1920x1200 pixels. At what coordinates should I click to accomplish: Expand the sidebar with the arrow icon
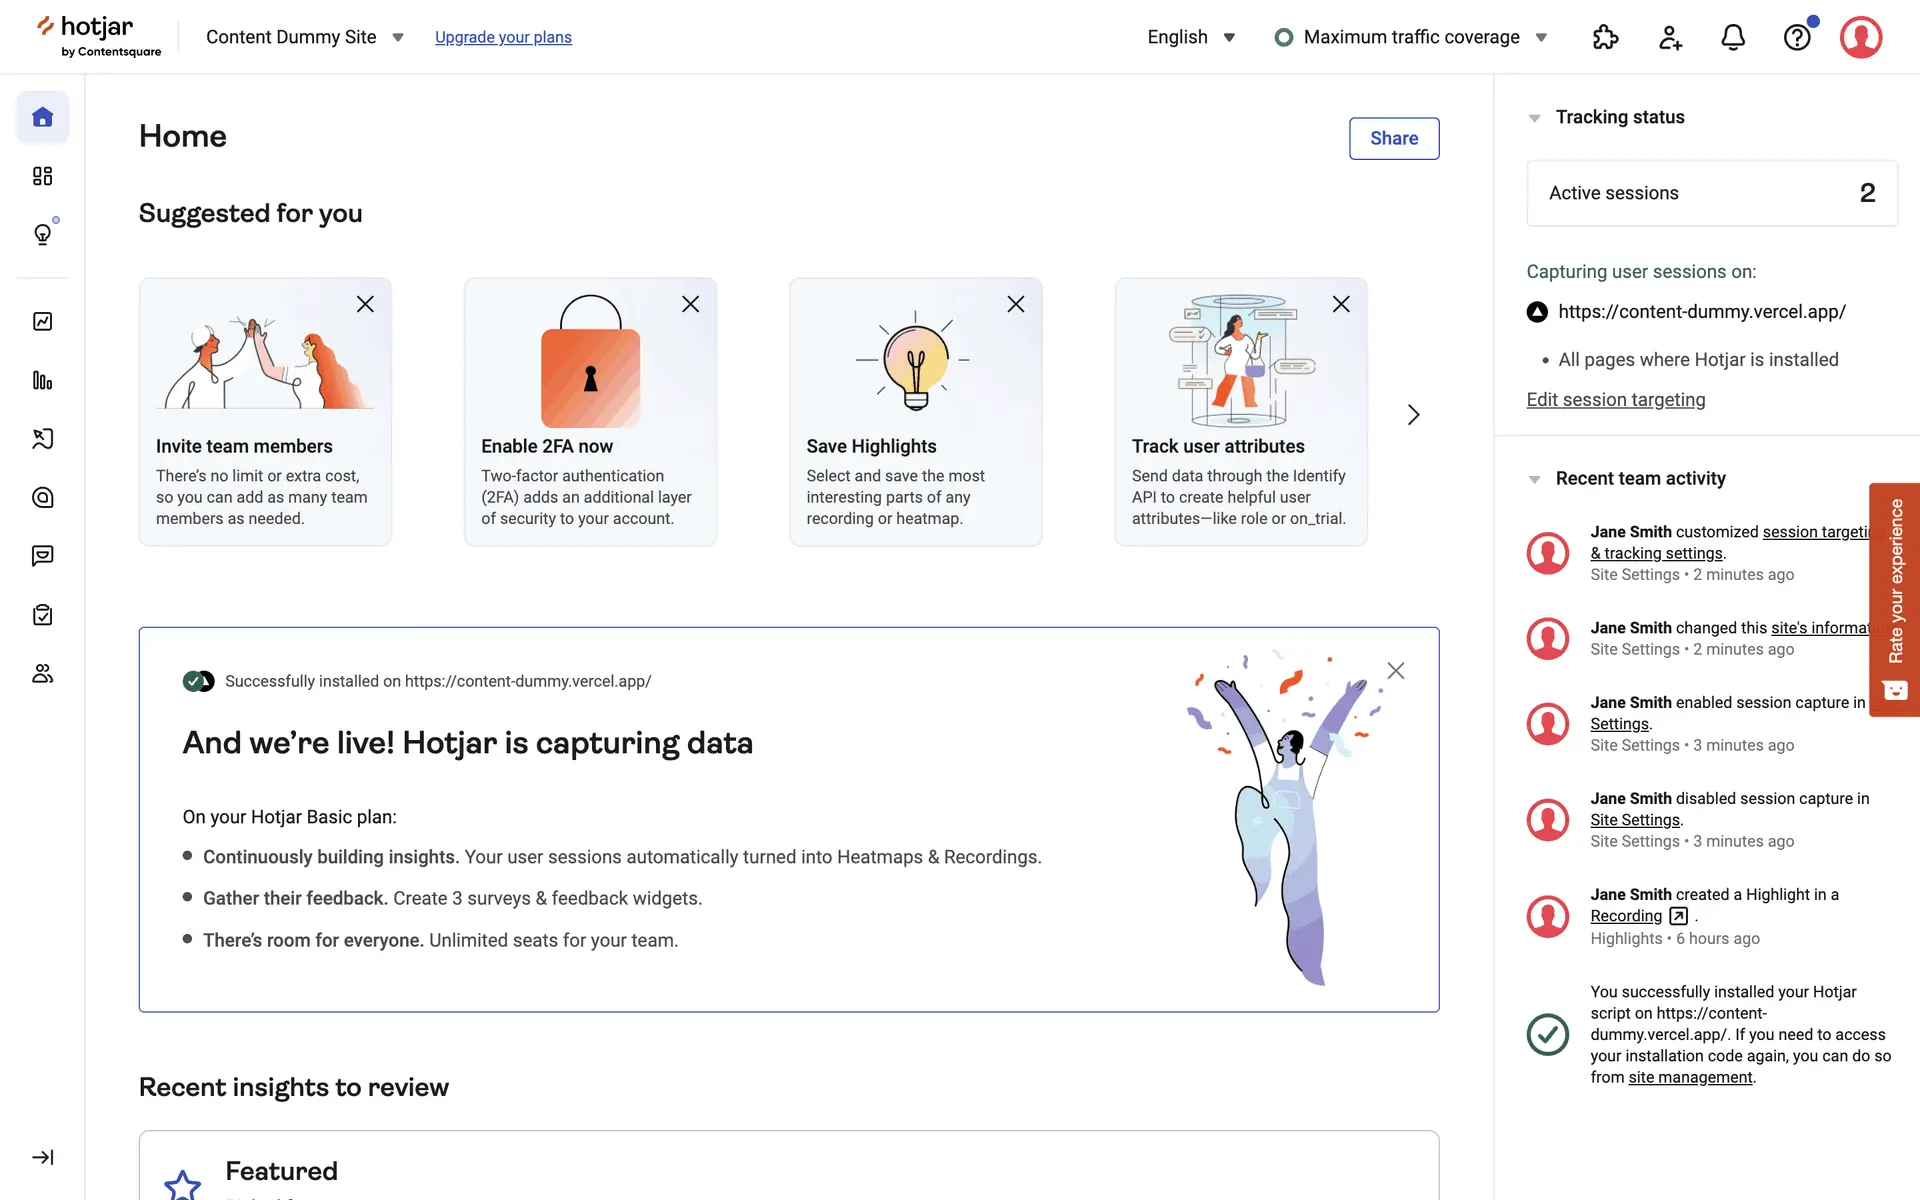(x=42, y=1157)
